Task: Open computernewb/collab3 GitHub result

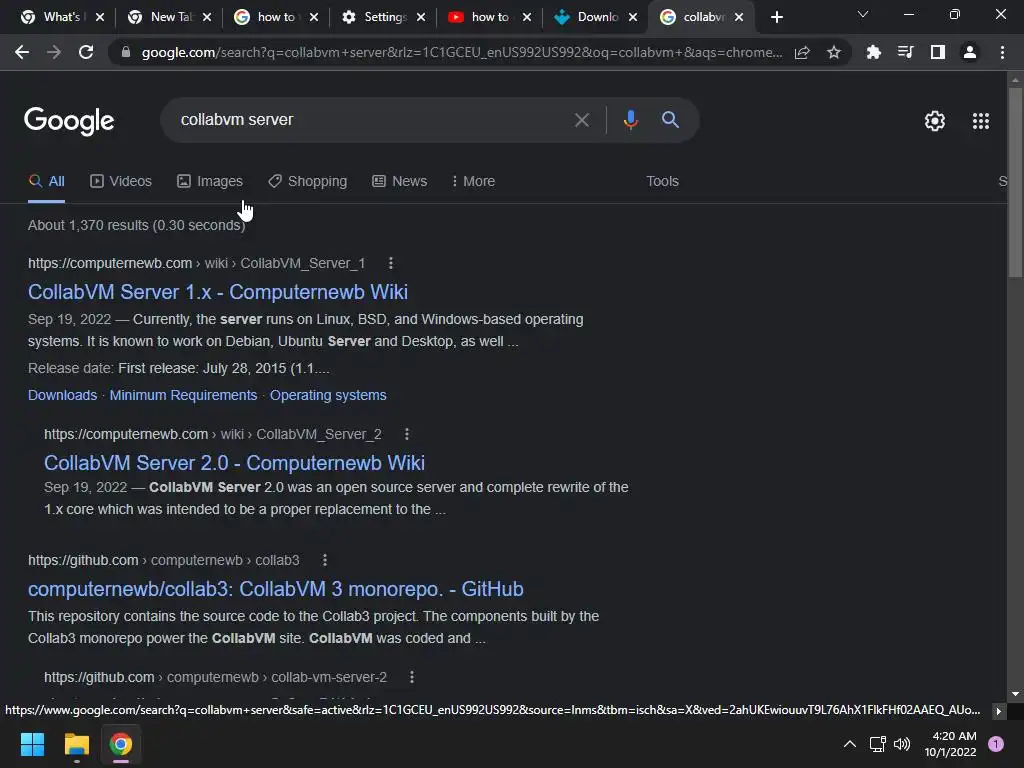Action: (x=276, y=589)
